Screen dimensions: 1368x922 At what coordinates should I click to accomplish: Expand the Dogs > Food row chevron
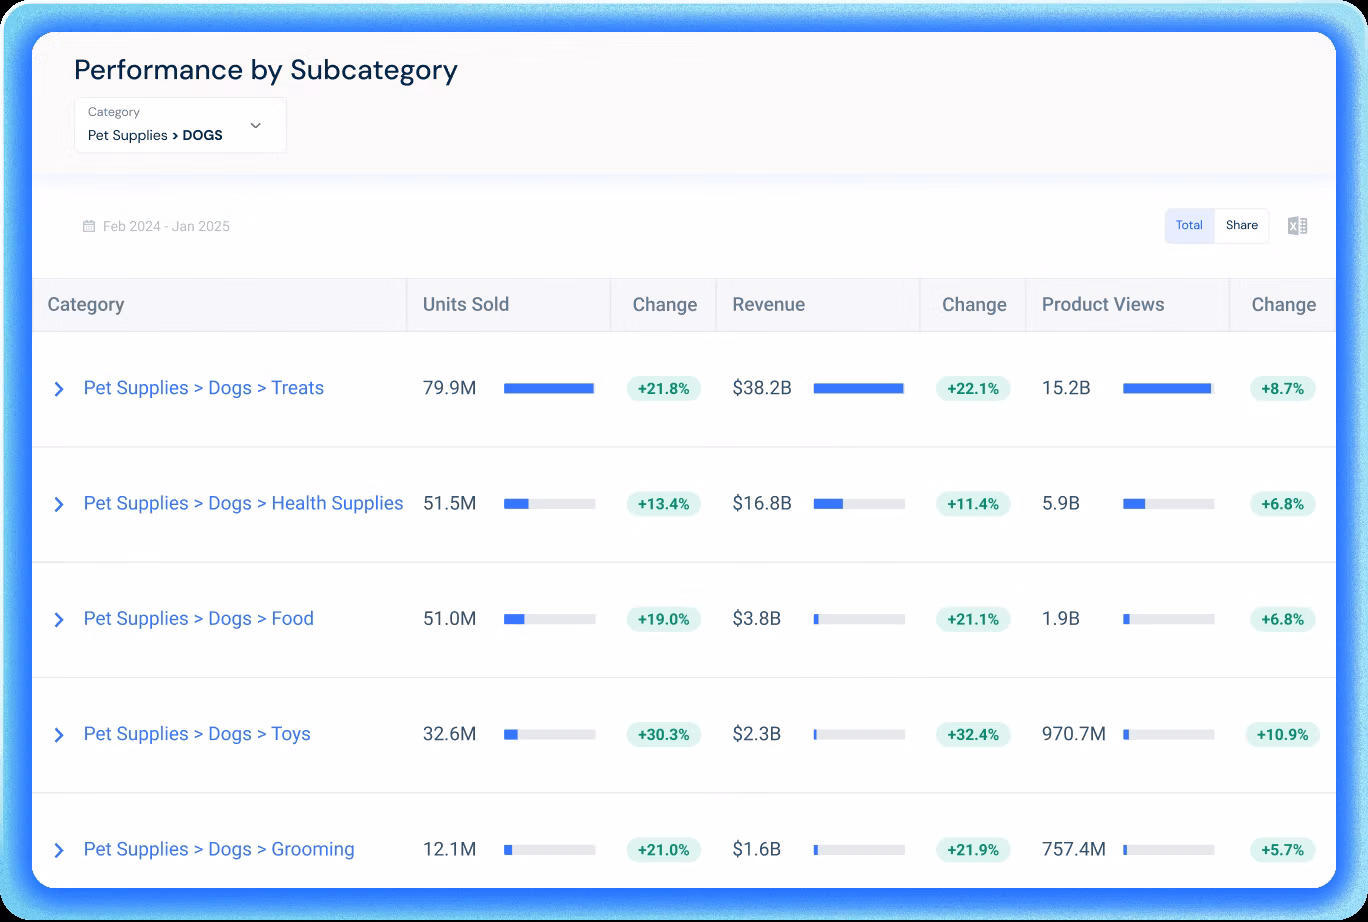pos(59,620)
